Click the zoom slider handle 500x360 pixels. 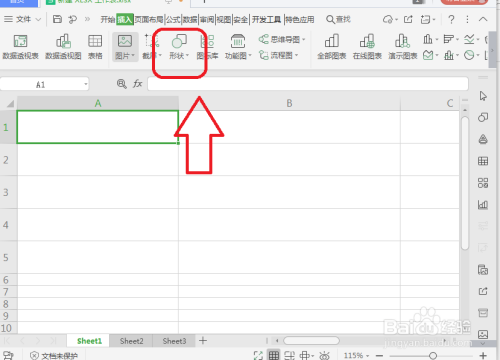point(433,356)
